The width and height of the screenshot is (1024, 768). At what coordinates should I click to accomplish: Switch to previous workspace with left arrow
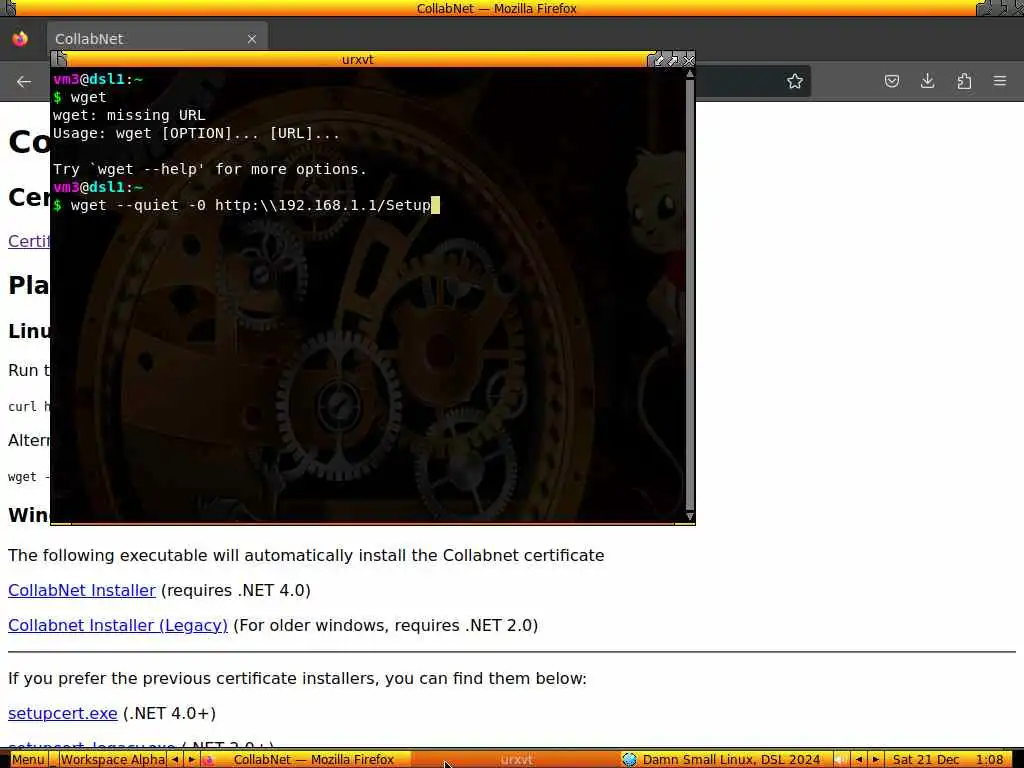tap(175, 760)
